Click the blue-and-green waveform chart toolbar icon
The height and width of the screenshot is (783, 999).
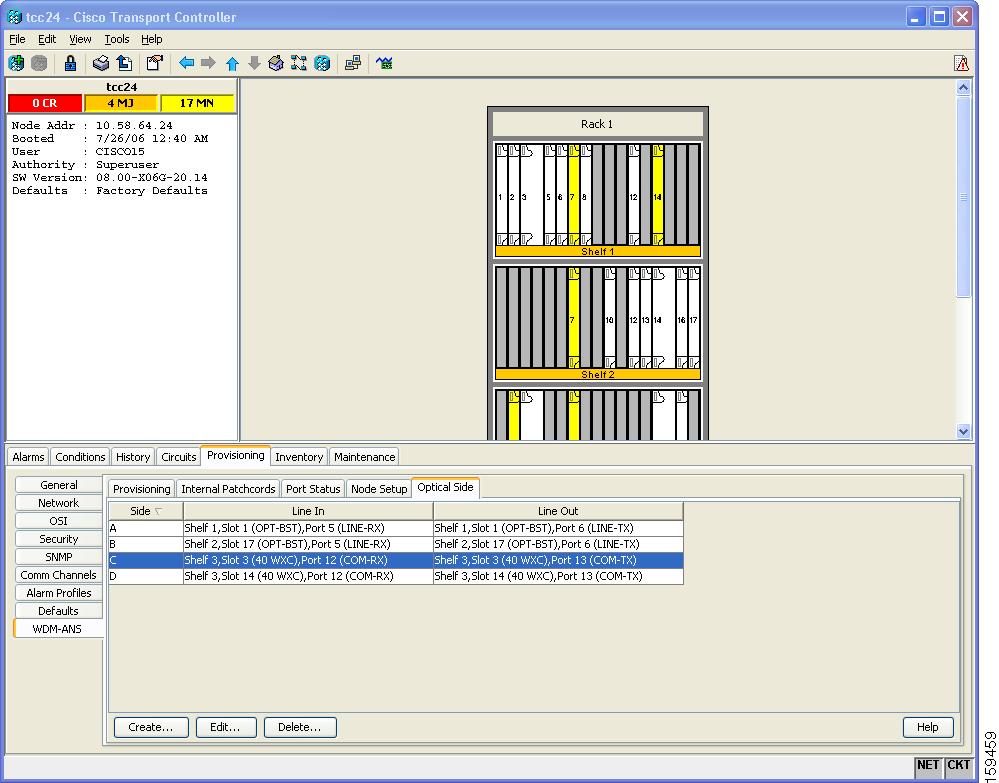pyautogui.click(x=384, y=63)
